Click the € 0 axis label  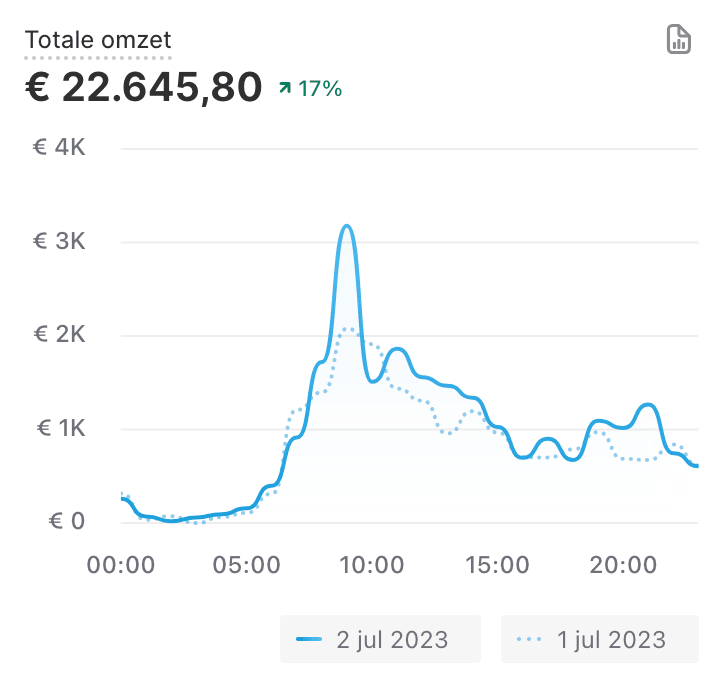coord(64,522)
